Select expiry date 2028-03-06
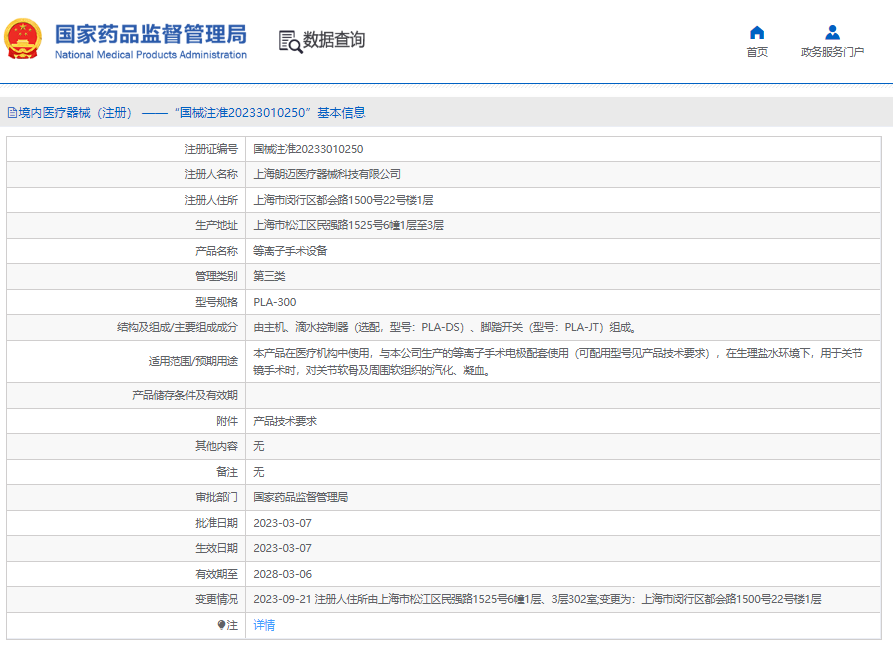893x646 pixels. click(282, 574)
